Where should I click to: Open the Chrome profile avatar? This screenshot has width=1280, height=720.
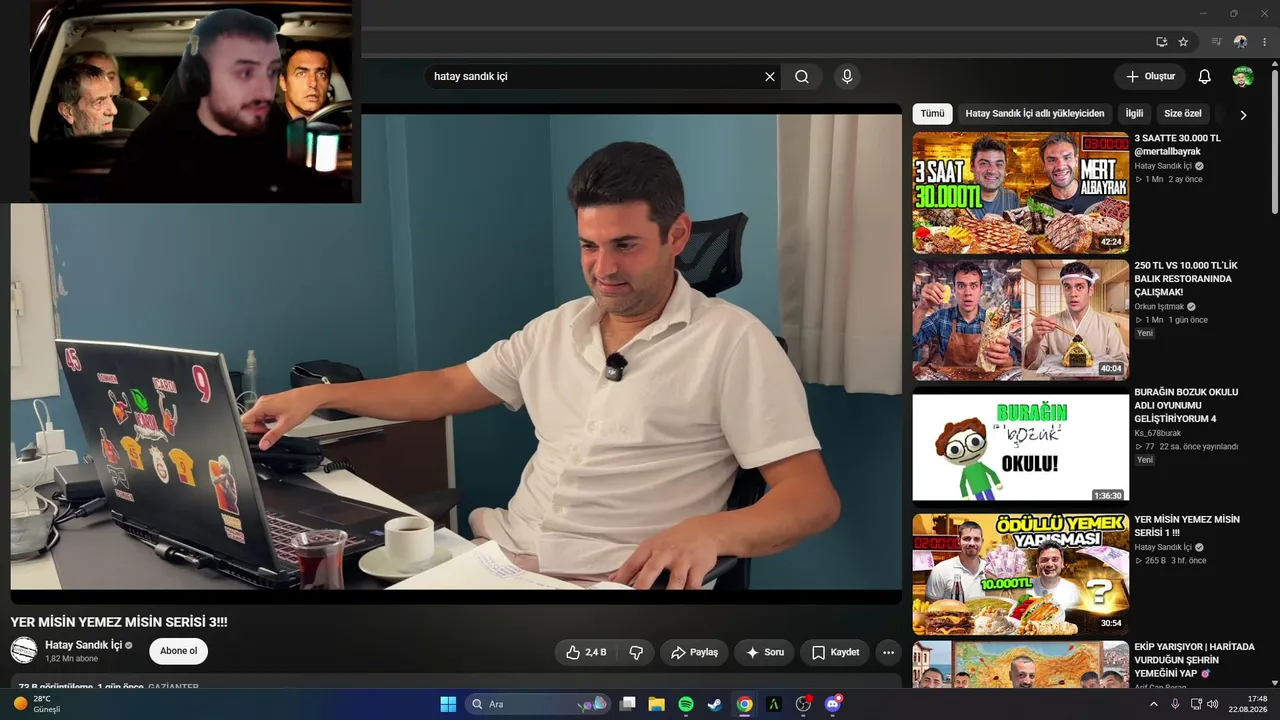[x=1241, y=42]
